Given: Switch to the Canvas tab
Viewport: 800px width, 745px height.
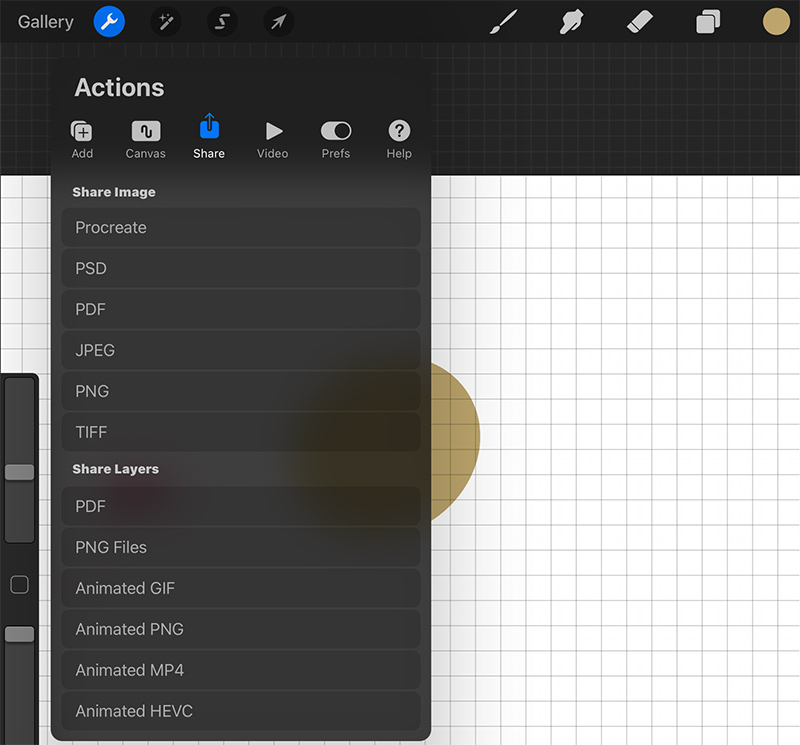Looking at the screenshot, I should coord(145,140).
